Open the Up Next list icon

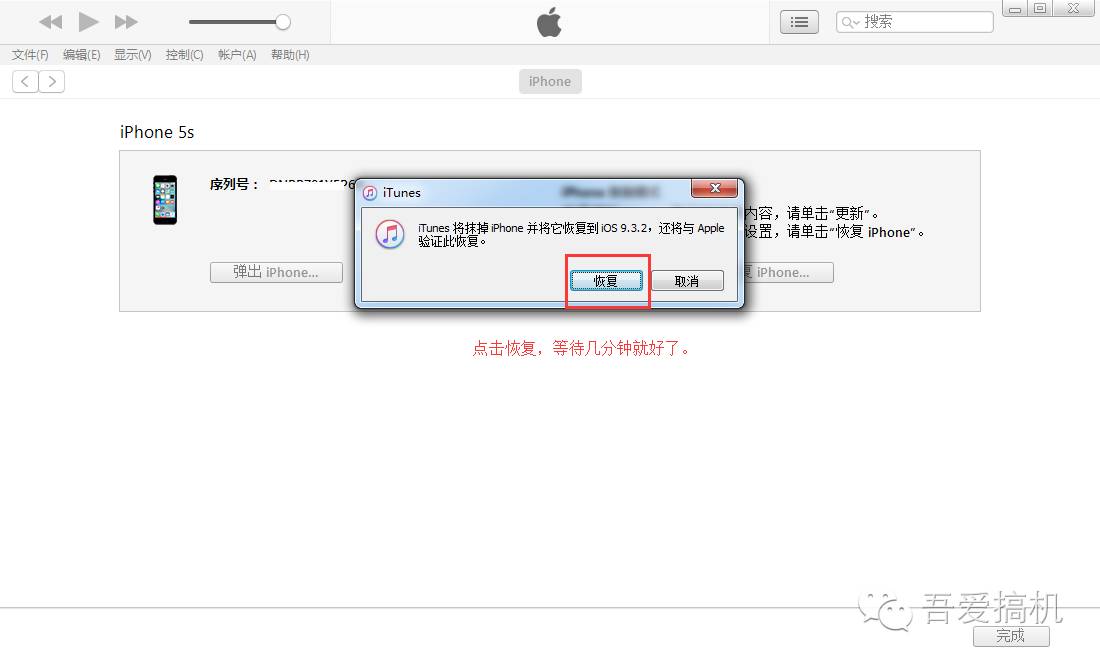point(798,21)
